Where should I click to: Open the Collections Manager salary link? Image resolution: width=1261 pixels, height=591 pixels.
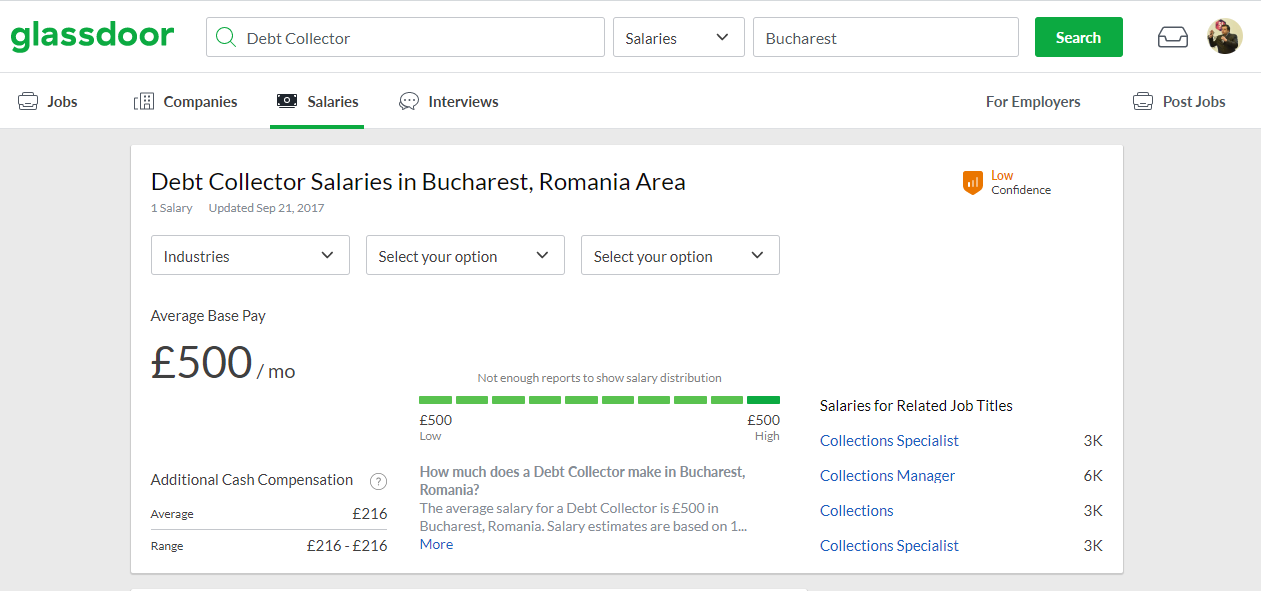click(x=887, y=476)
